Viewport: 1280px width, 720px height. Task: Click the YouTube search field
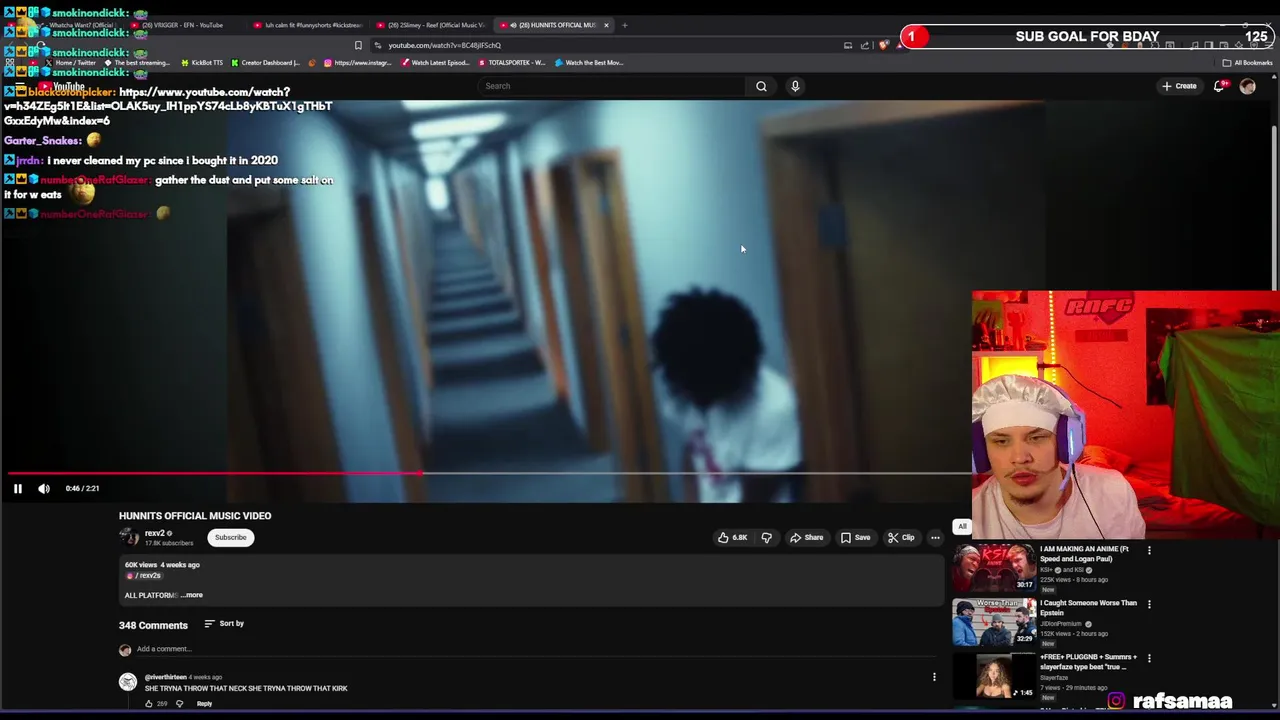612,86
